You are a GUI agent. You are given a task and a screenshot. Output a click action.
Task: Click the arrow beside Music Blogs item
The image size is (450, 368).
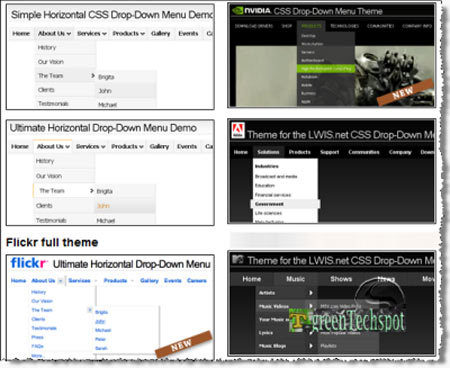click(311, 346)
